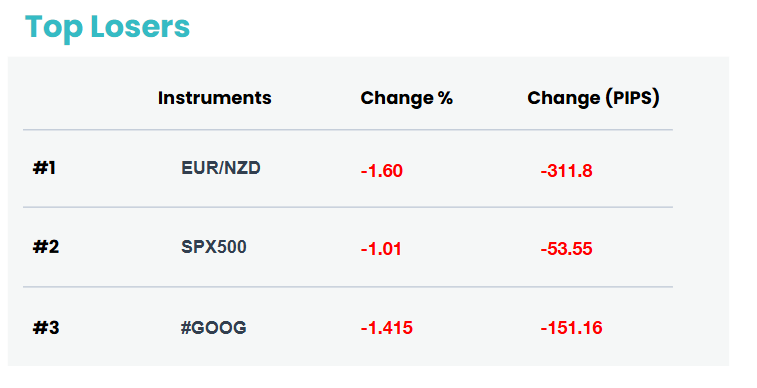Select the -1.01 change percent value
This screenshot has height=388, width=757.
[381, 249]
